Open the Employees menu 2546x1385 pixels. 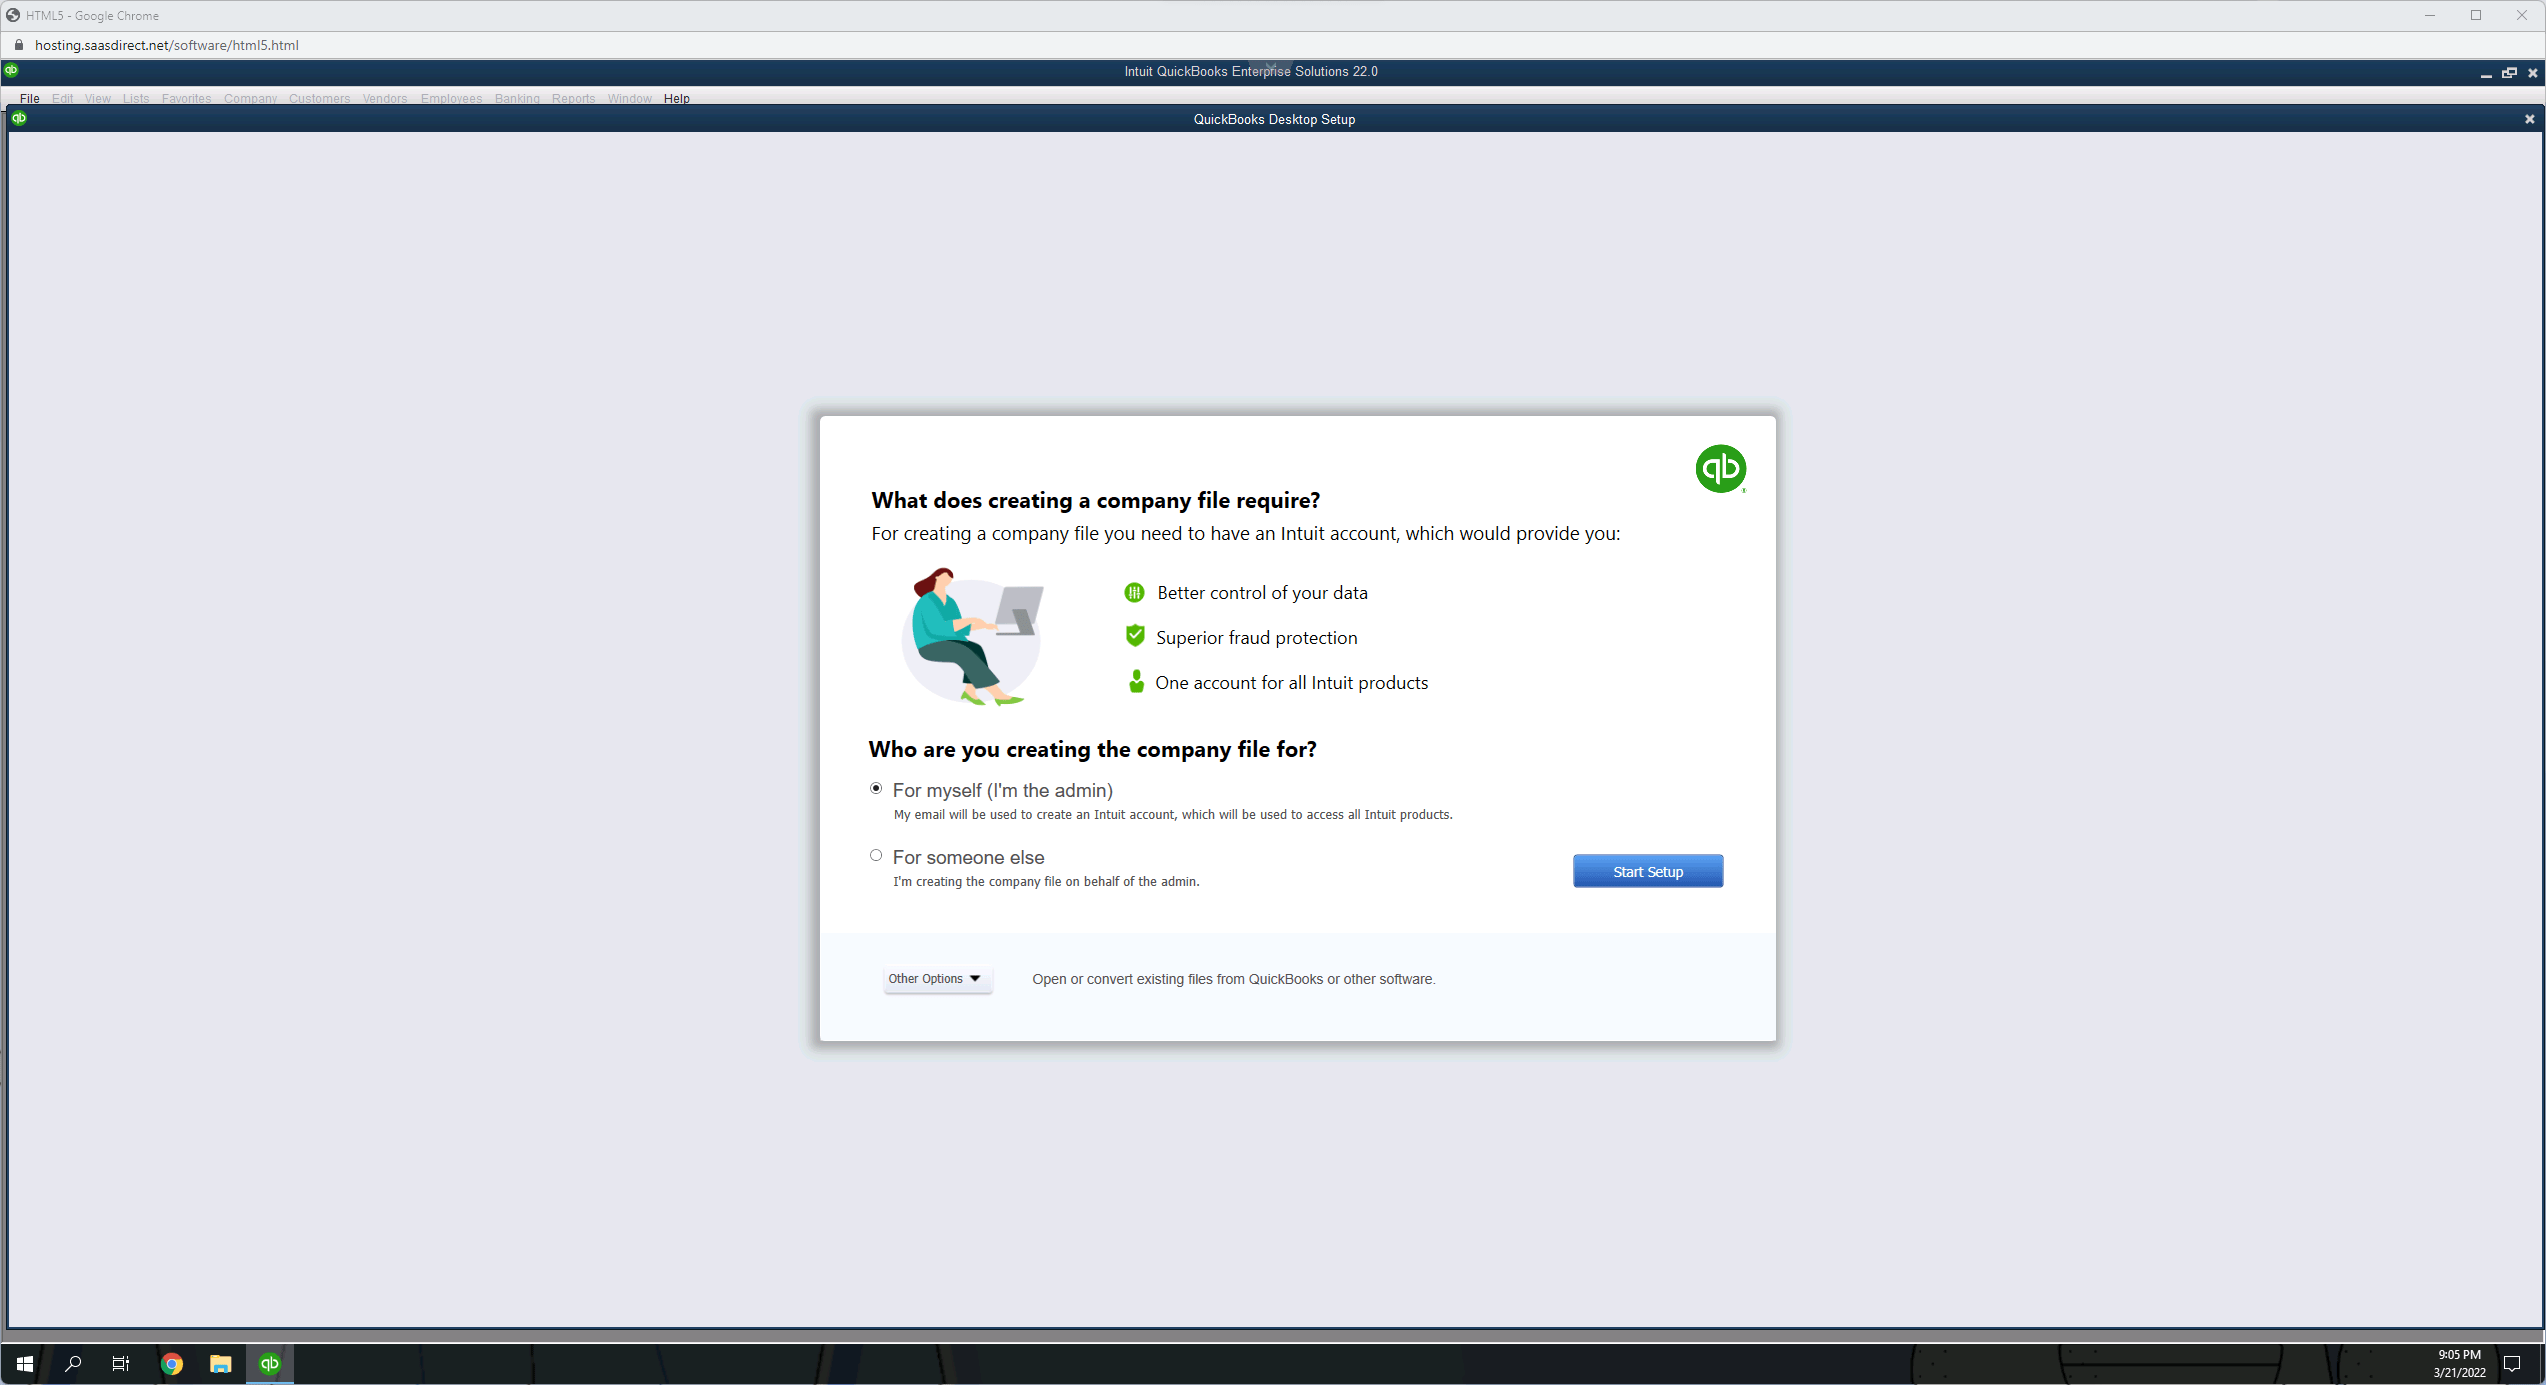451,98
